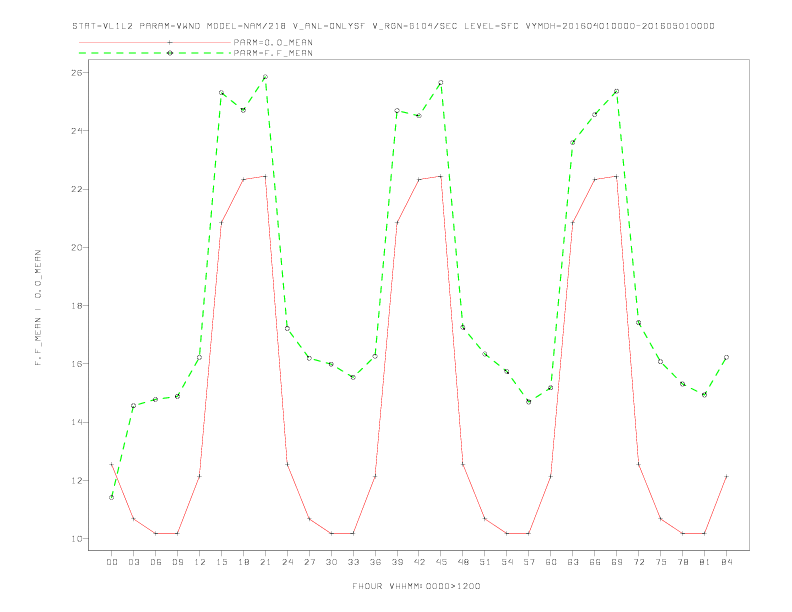Select the PARM=O.O_MEAN legend label
The width and height of the screenshot is (792, 612).
273,42
